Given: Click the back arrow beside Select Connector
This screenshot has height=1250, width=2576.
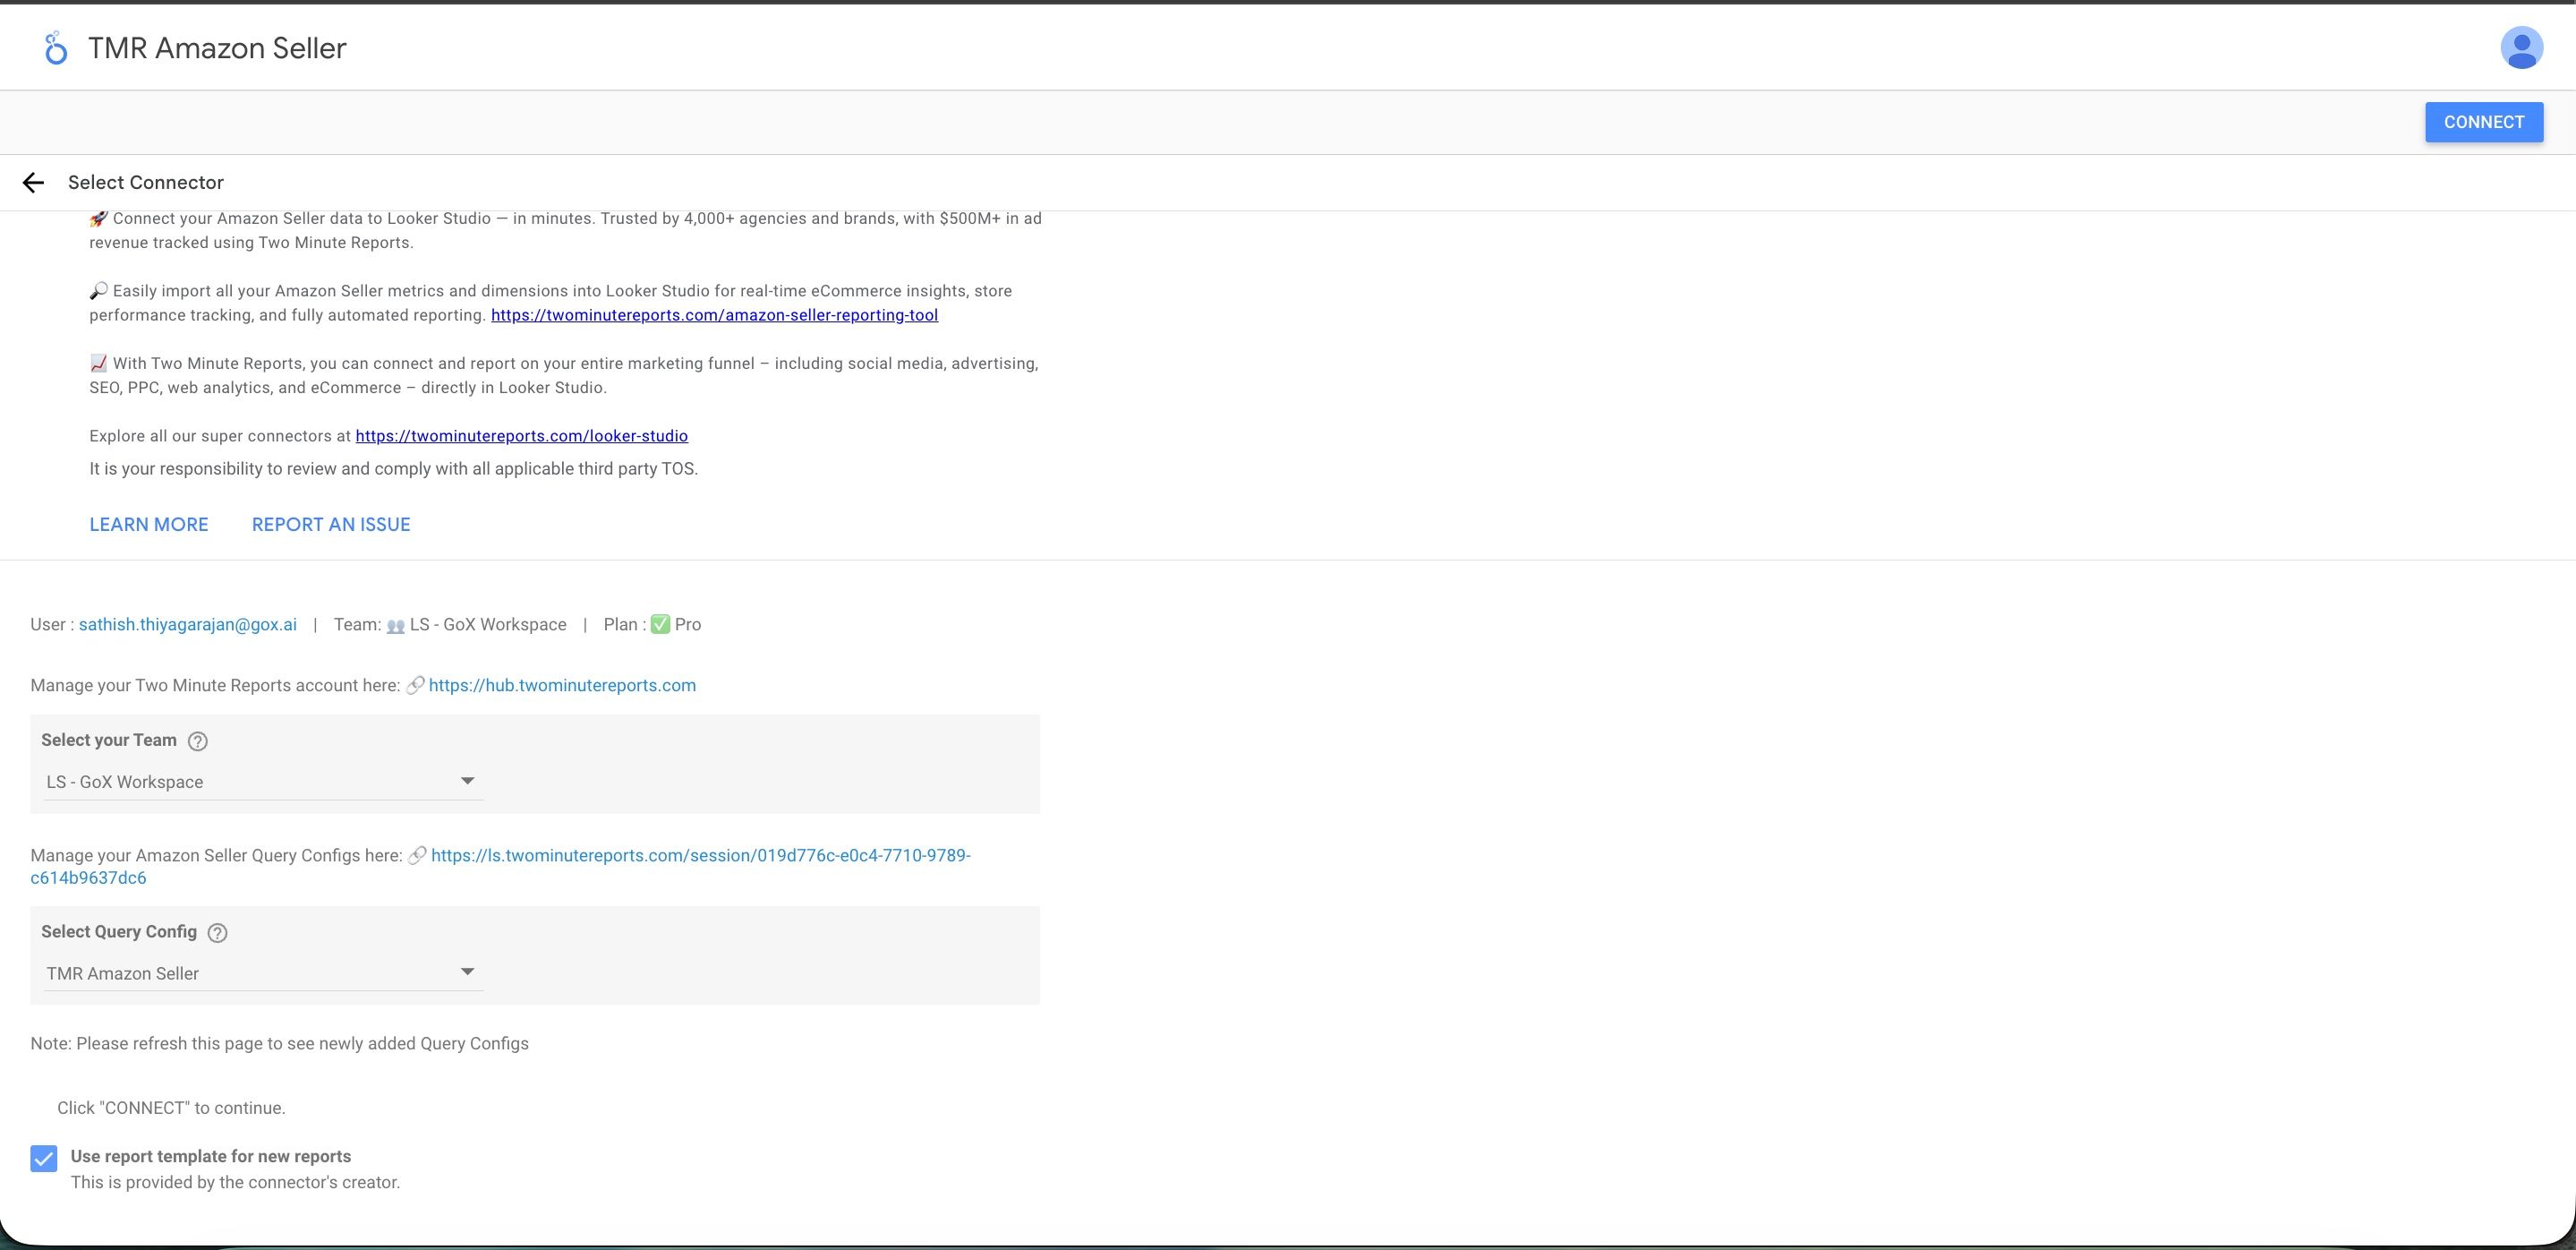Looking at the screenshot, I should tap(34, 182).
